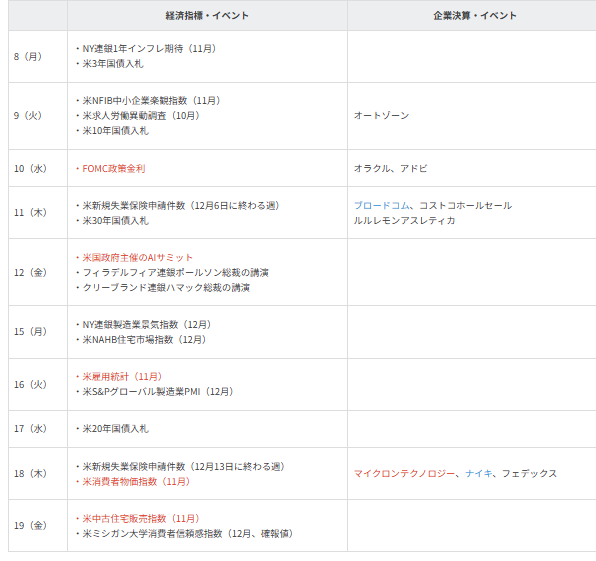The height and width of the screenshot is (561, 596).
Task: Select 米中古住宅販売指数（11月） entry
Action: (141, 518)
